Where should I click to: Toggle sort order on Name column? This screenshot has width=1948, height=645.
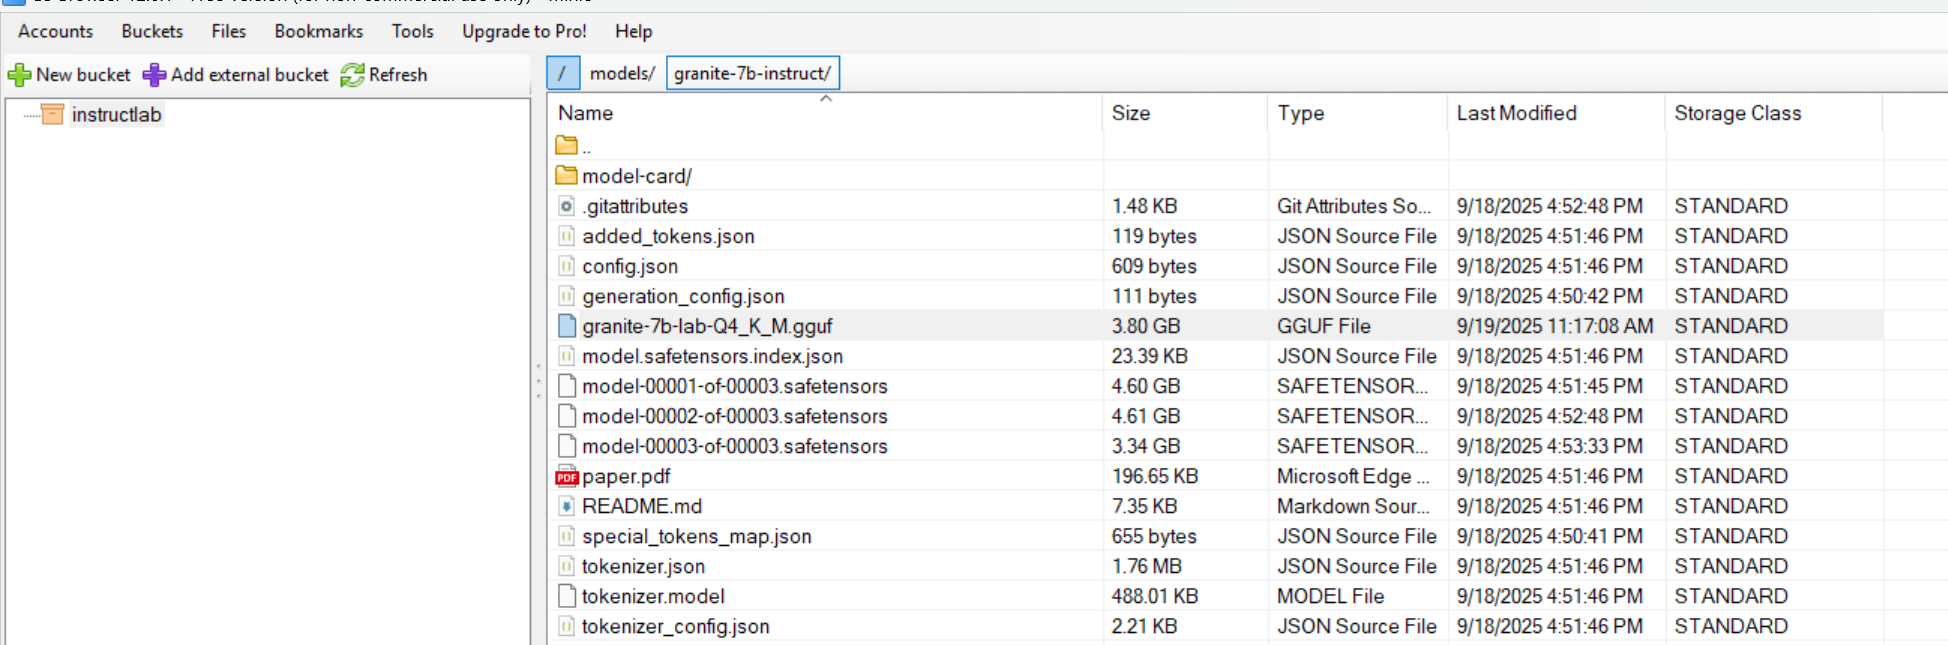tap(586, 113)
